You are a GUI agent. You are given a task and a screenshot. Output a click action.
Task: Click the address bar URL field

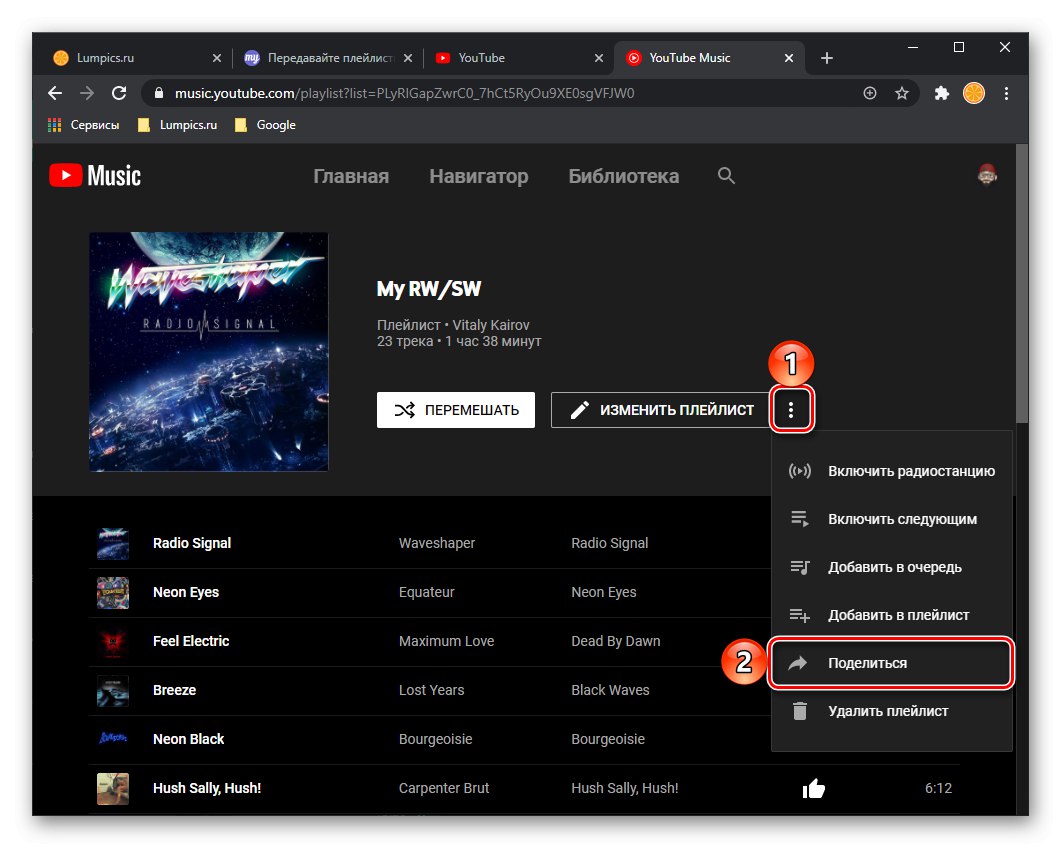pos(501,93)
